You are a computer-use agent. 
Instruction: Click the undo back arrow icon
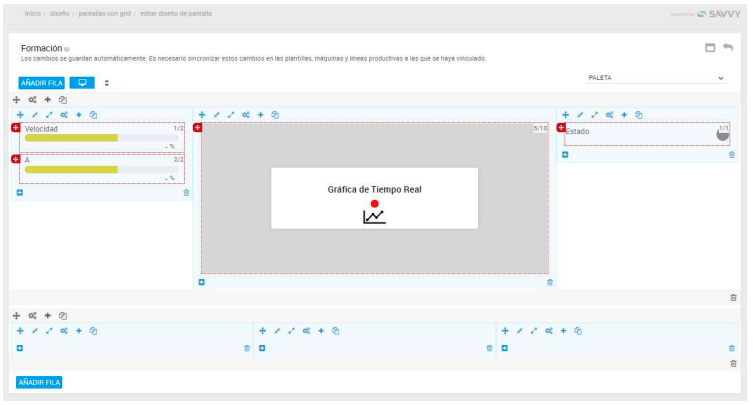tap(728, 47)
